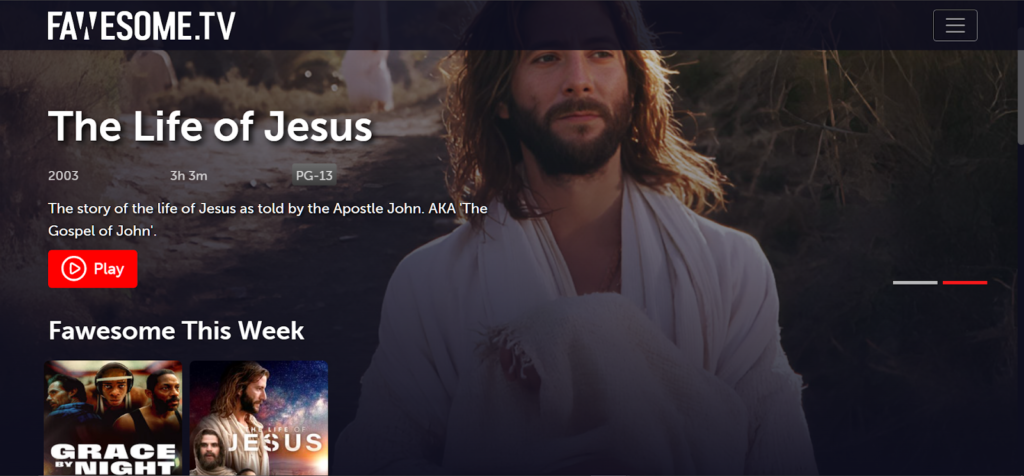Screen dimensions: 1024x476
Task: Click the circled play triangle icon
Action: 74,268
